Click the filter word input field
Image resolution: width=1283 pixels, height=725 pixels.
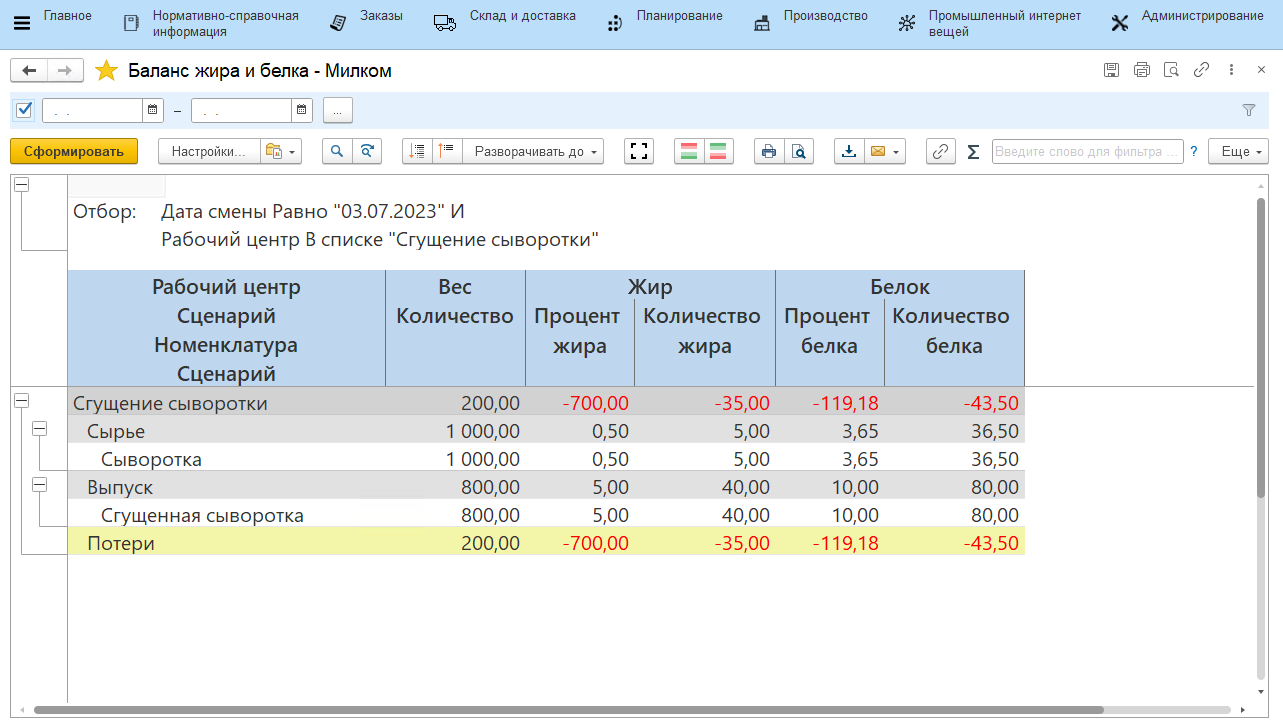pyautogui.click(x=1086, y=152)
